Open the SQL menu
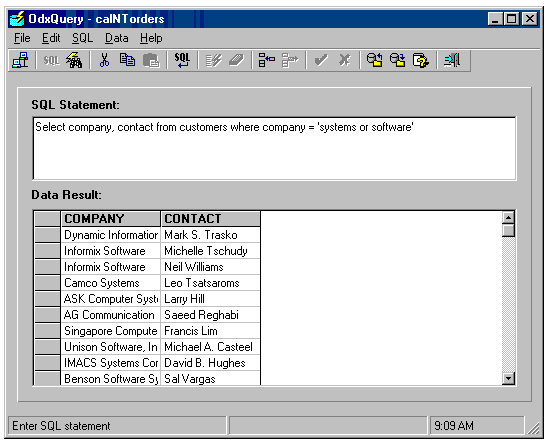548x444 pixels. point(82,38)
